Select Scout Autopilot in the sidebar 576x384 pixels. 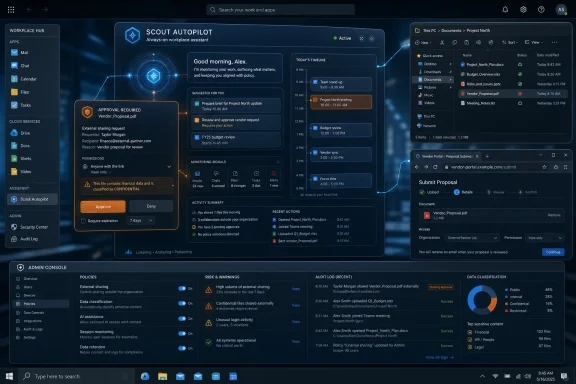point(32,199)
